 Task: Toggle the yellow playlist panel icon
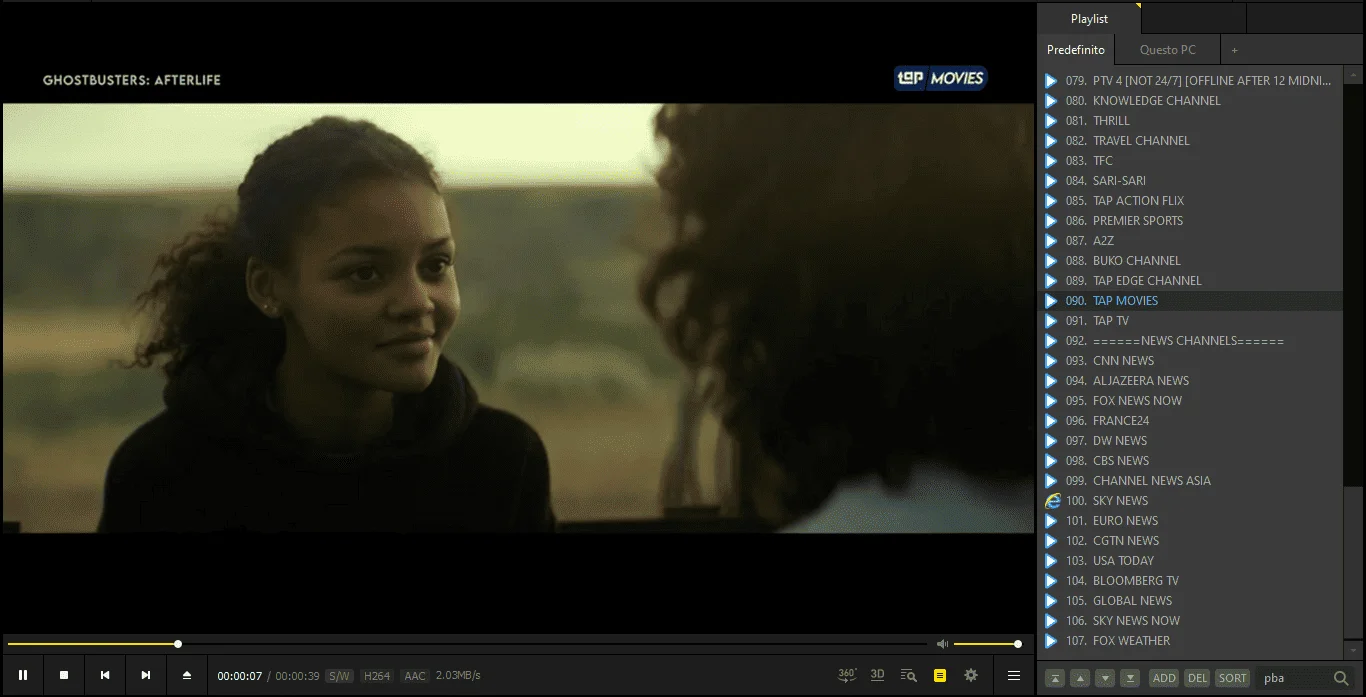point(939,675)
